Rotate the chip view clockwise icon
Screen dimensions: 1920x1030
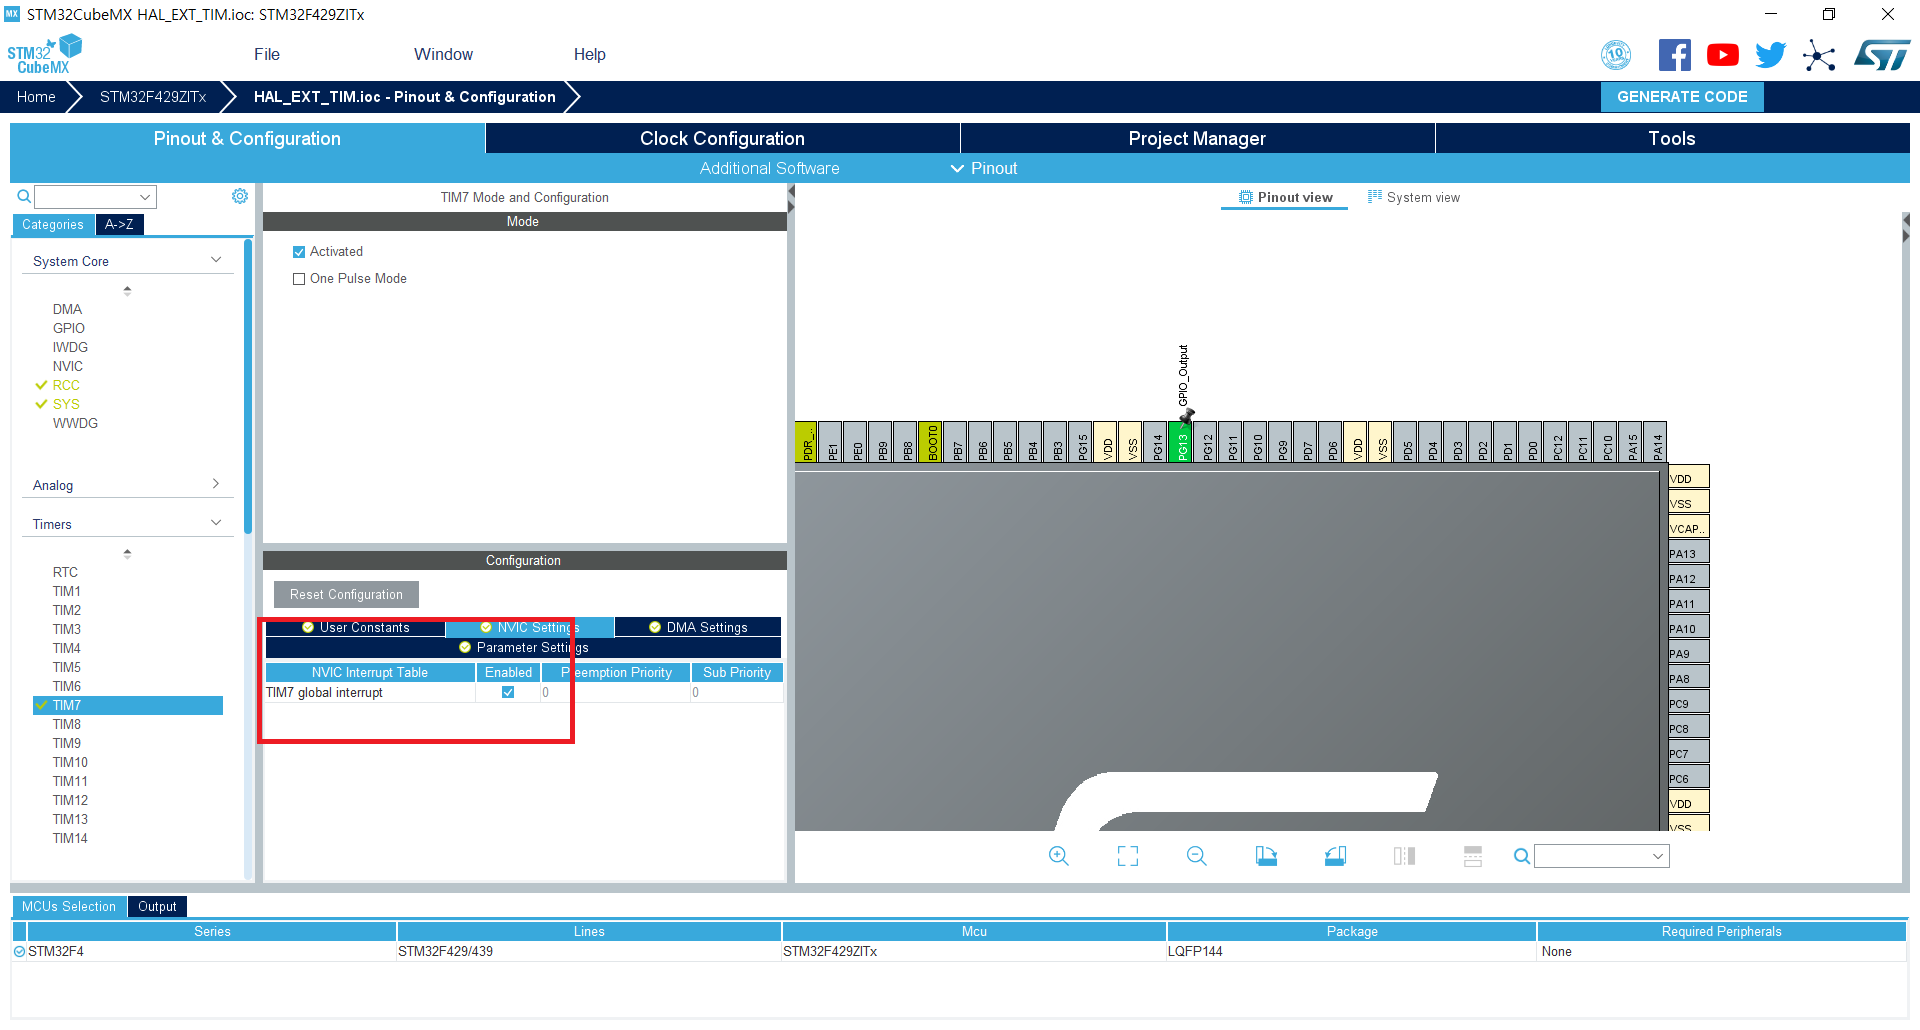1266,856
